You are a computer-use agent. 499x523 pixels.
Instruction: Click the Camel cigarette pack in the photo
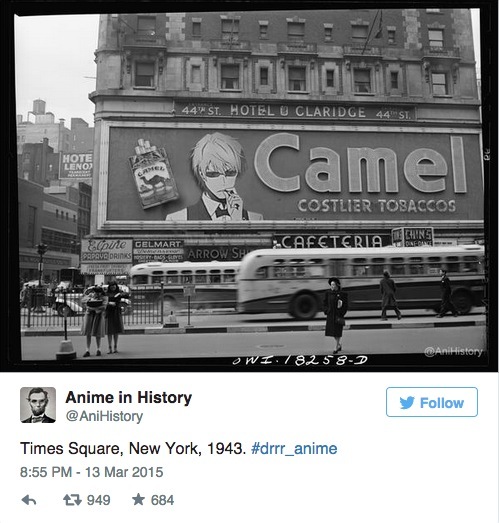(x=153, y=175)
